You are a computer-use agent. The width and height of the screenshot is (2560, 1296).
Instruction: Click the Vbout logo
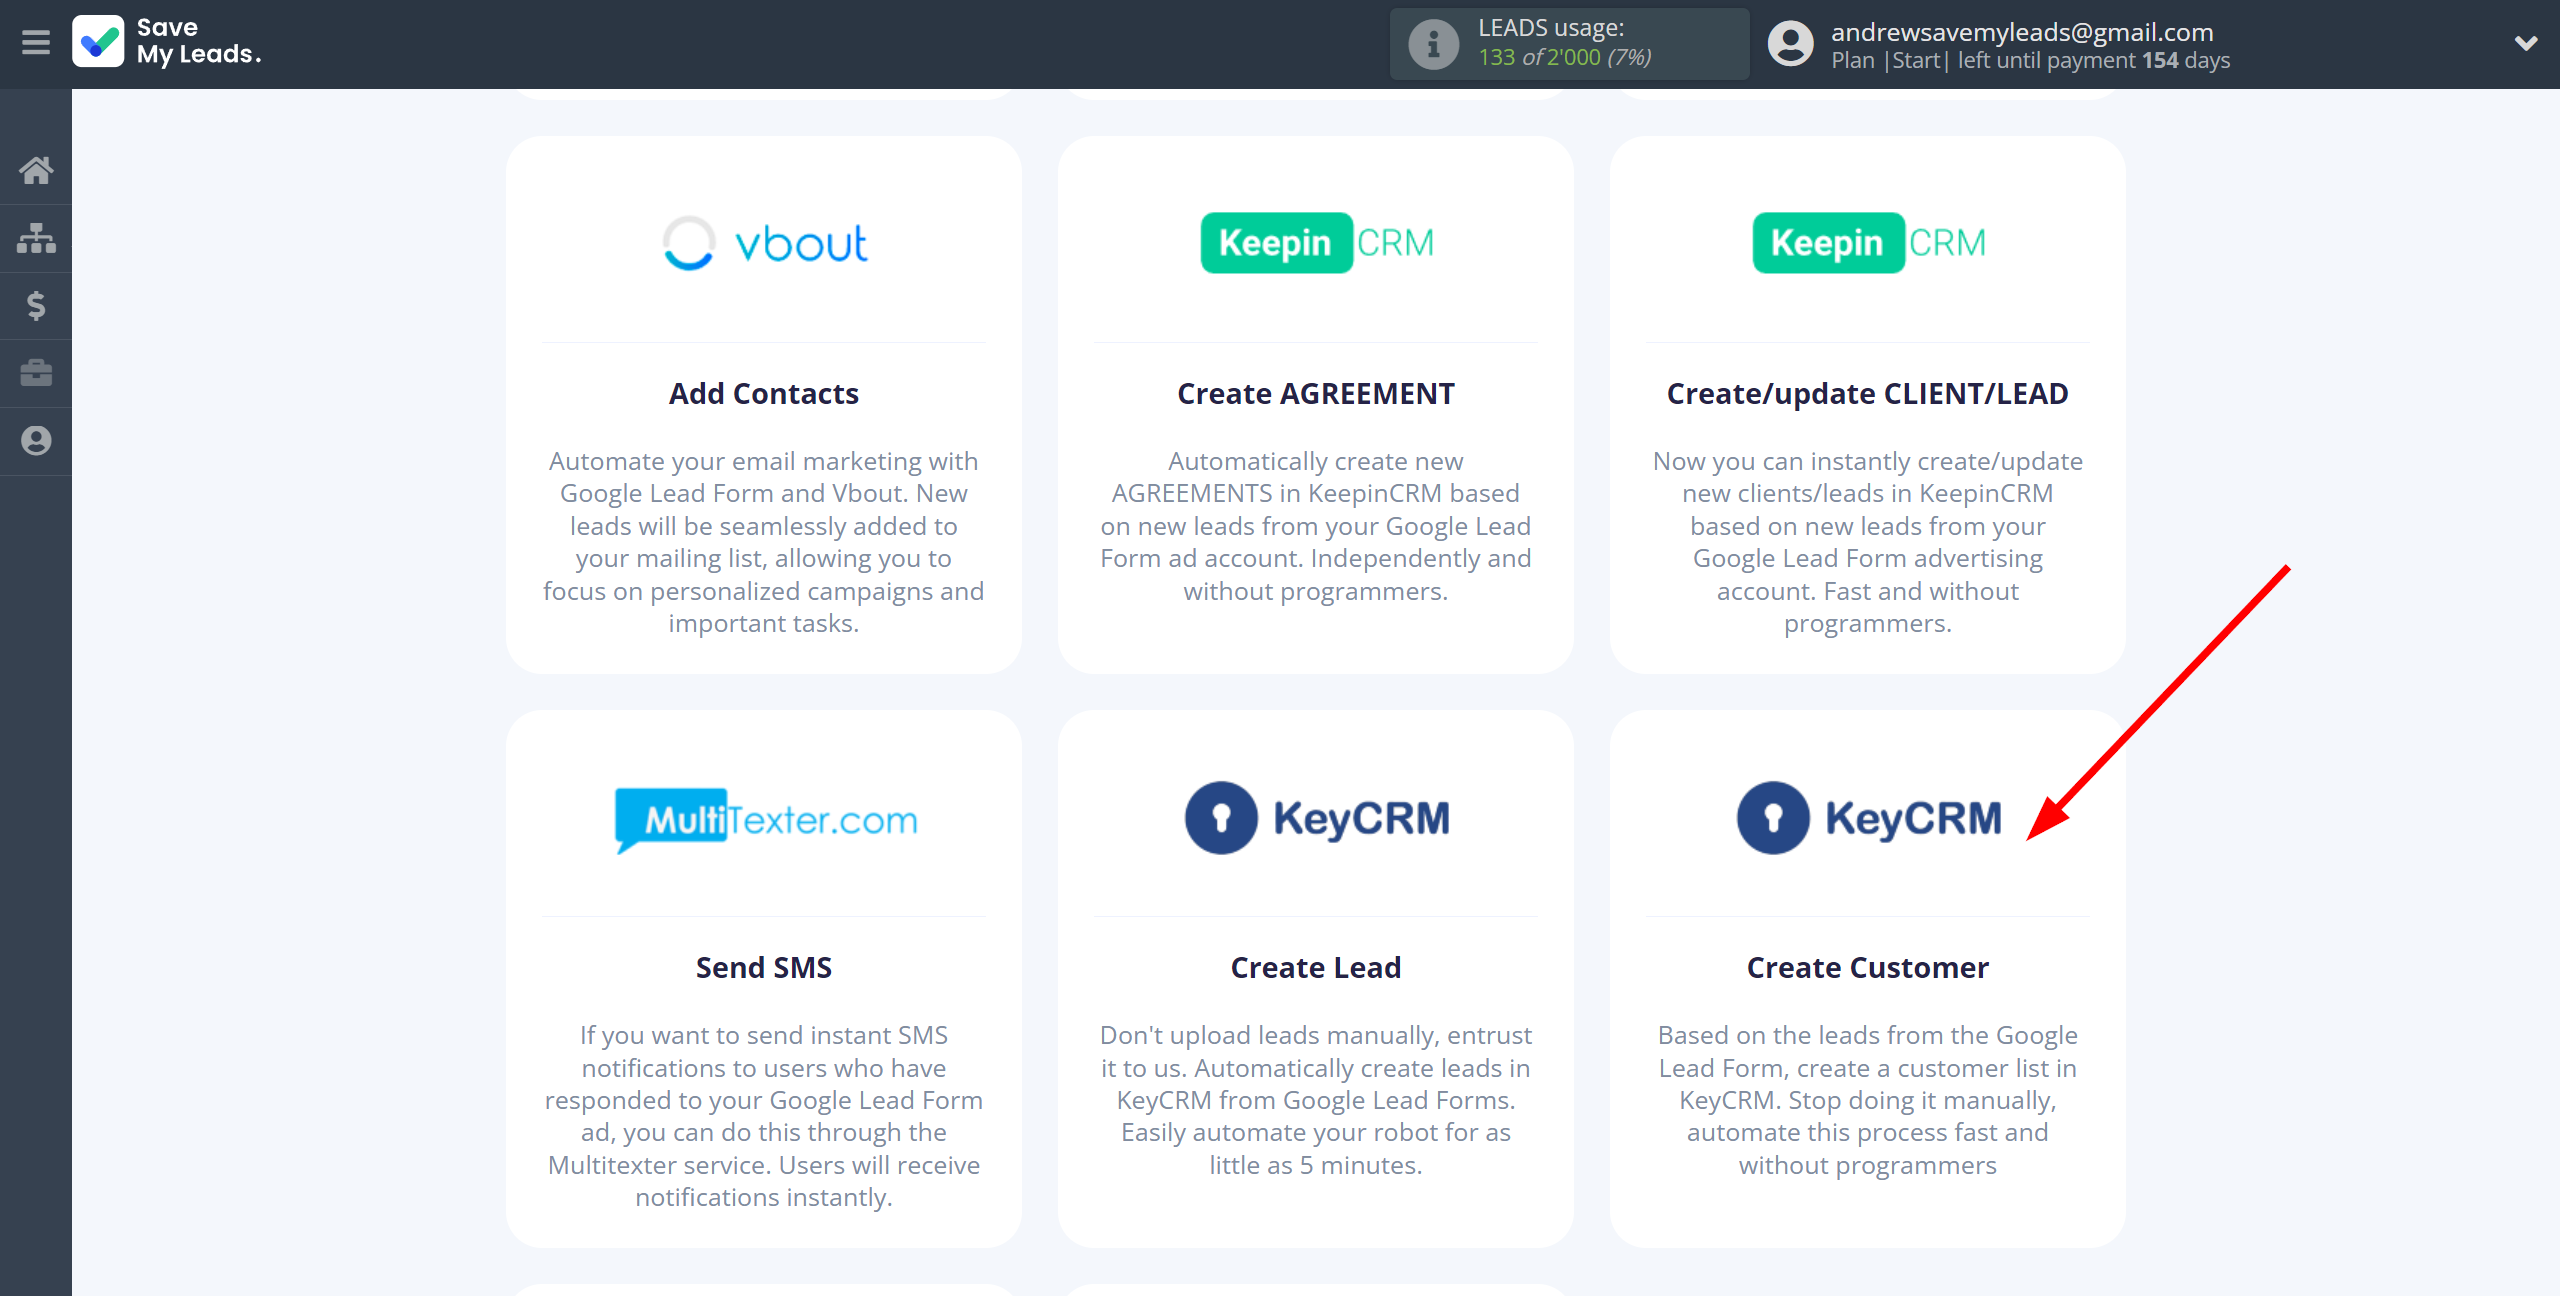(x=765, y=243)
